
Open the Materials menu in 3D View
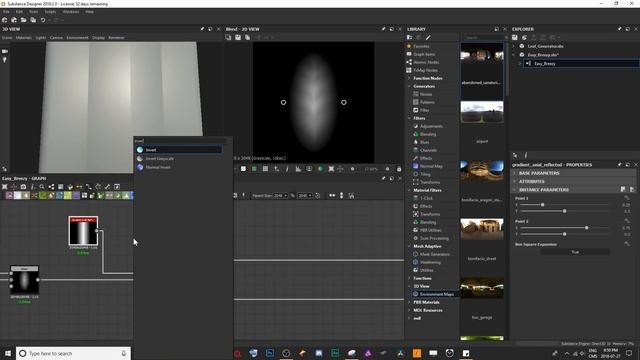coord(24,38)
